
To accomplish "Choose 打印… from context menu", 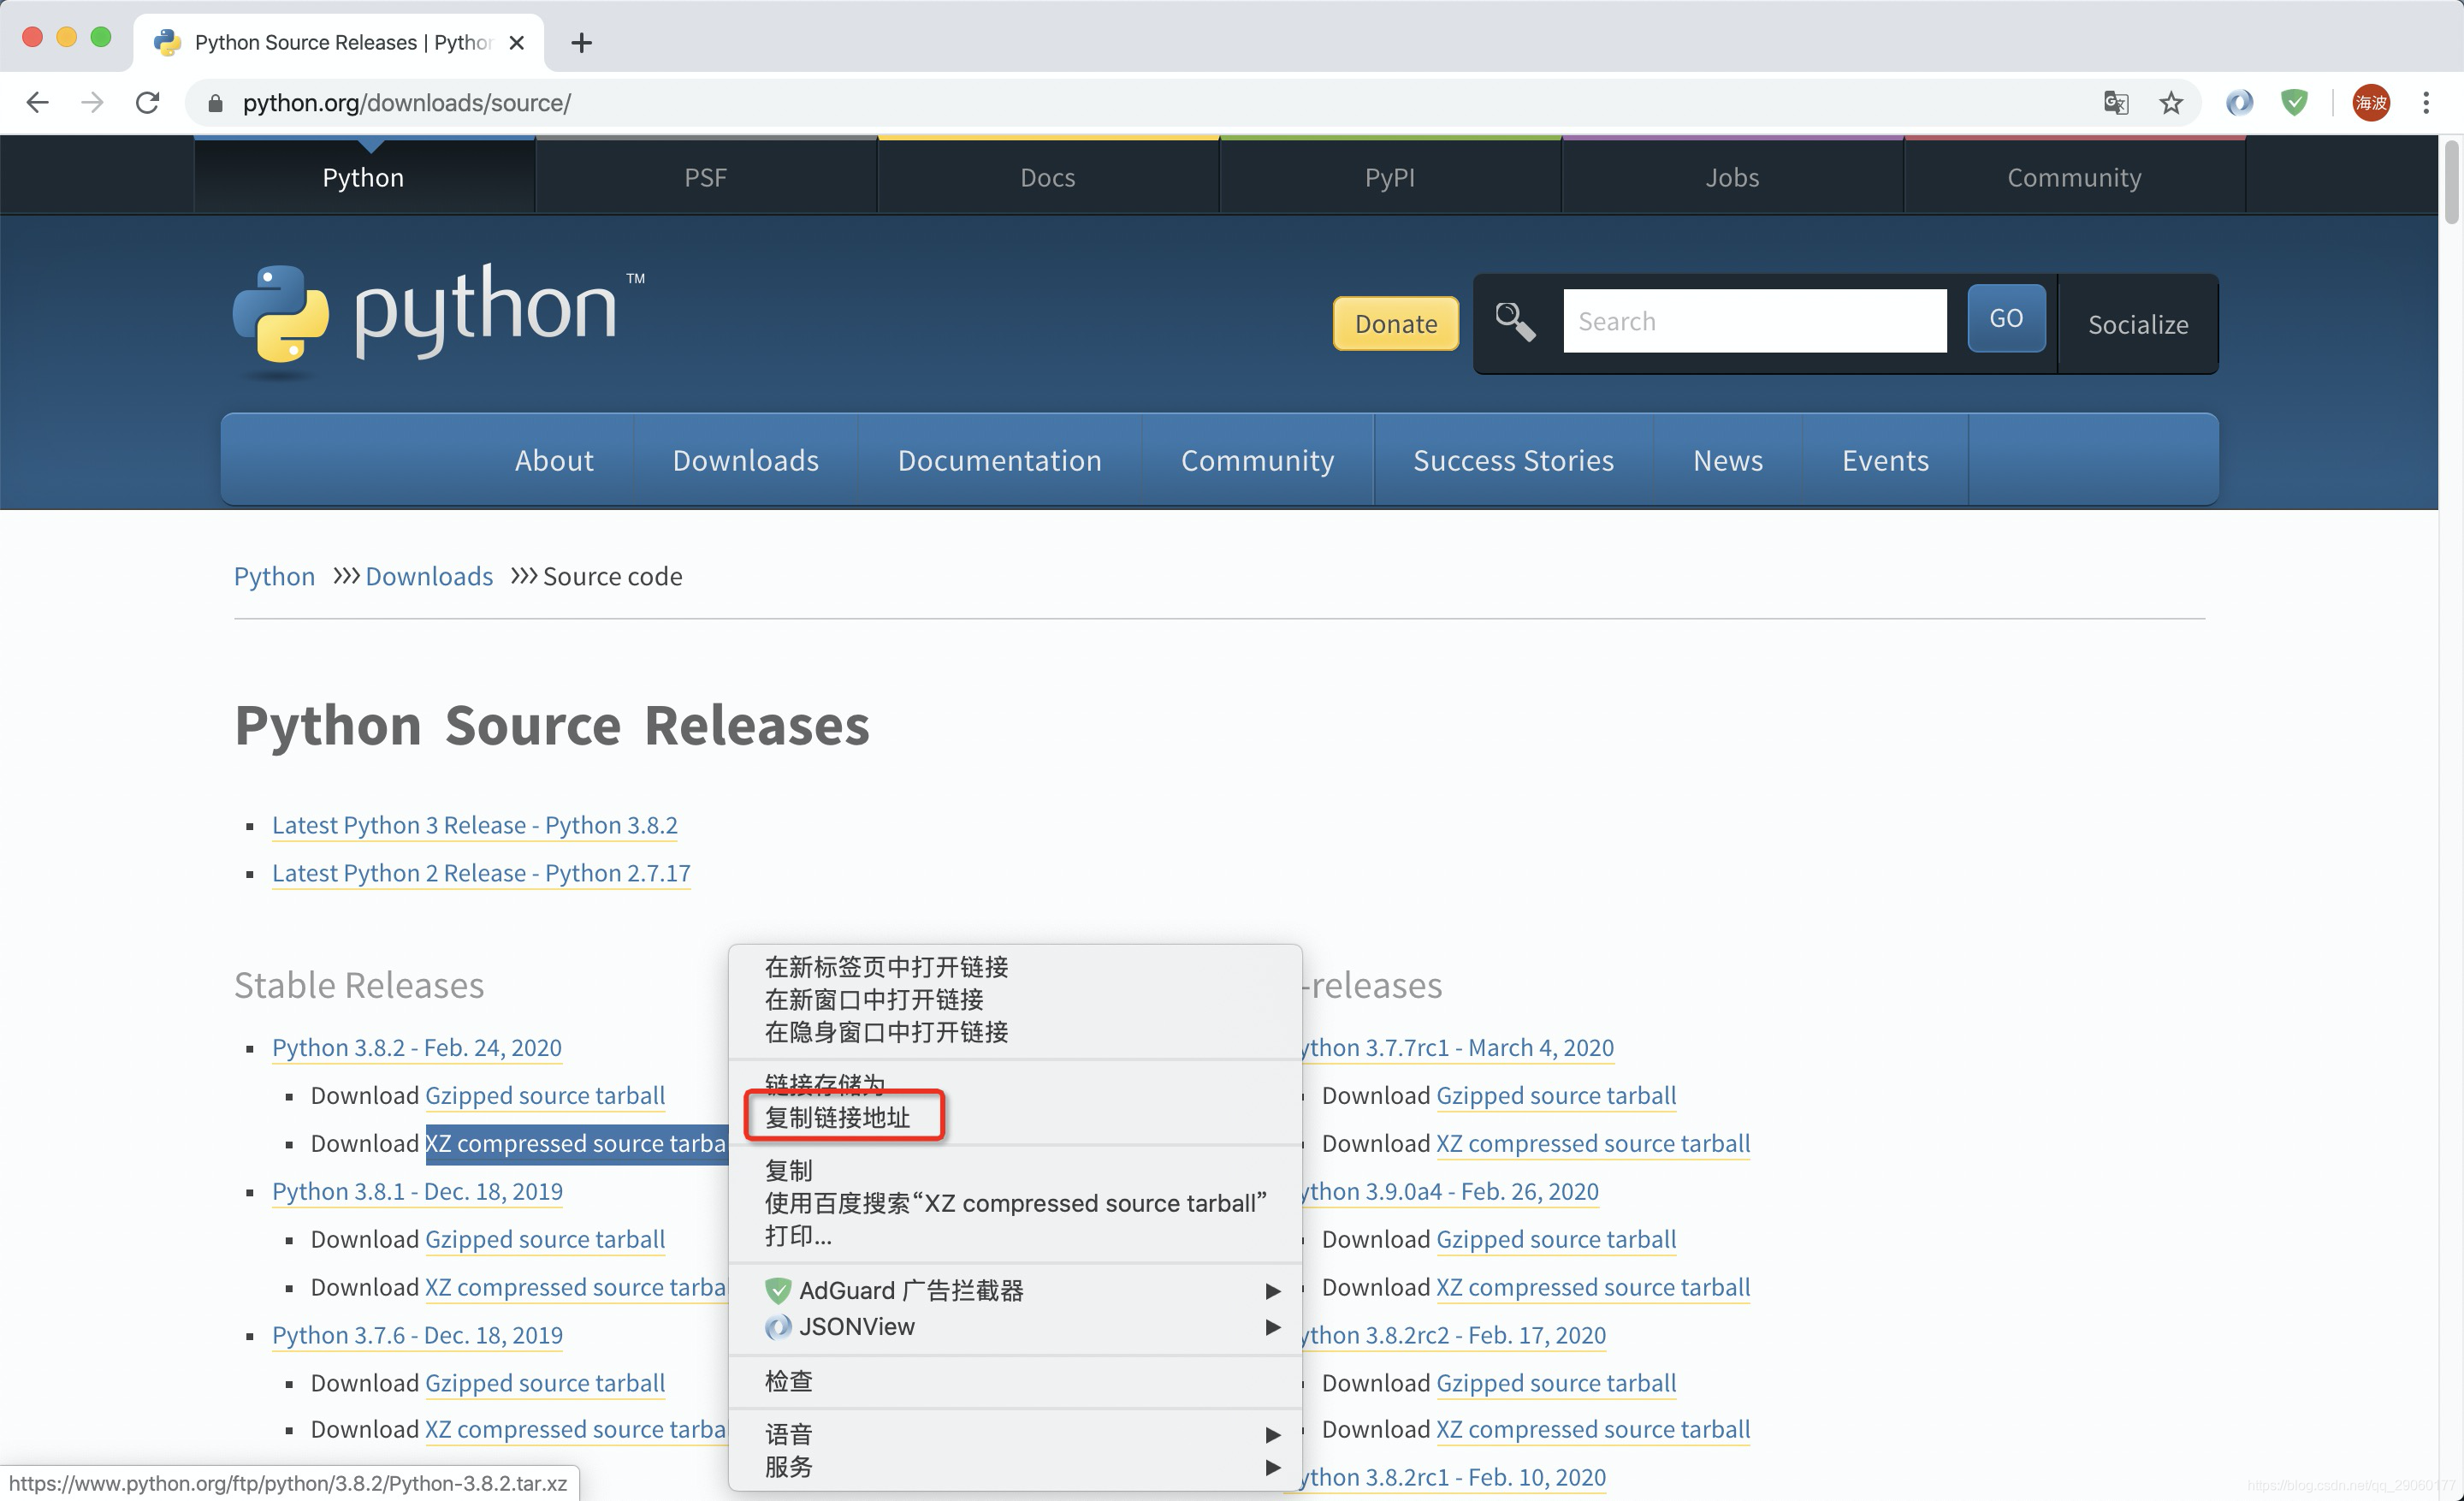I will (x=1015, y=1236).
